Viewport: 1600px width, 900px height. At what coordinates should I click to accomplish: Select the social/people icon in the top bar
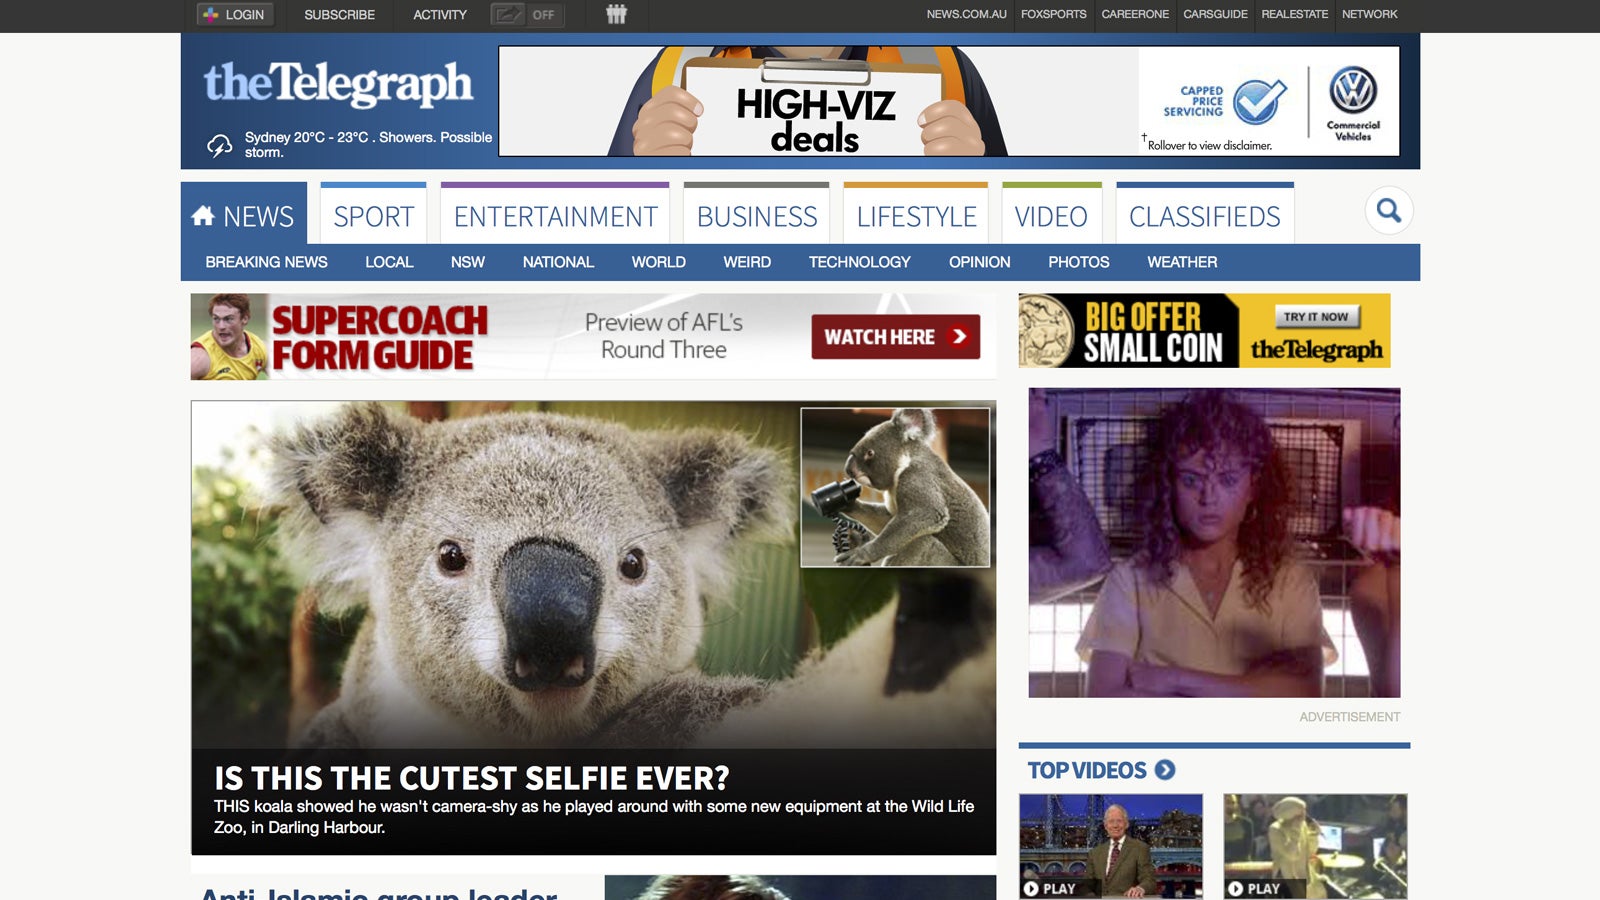tap(618, 14)
